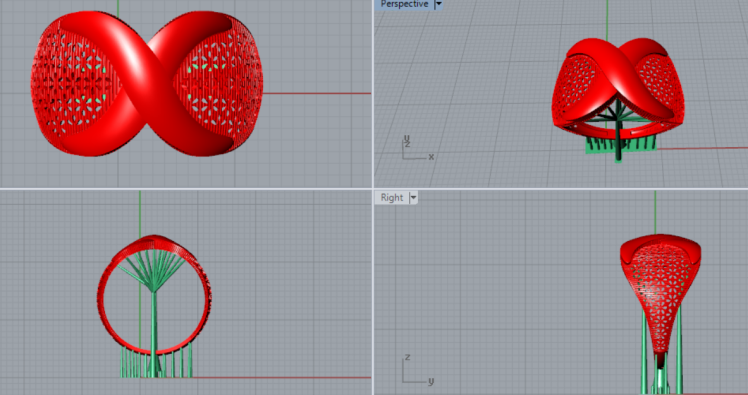Click the world axes icon in Perspective viewport
This screenshot has height=395, width=748.
[x=417, y=148]
